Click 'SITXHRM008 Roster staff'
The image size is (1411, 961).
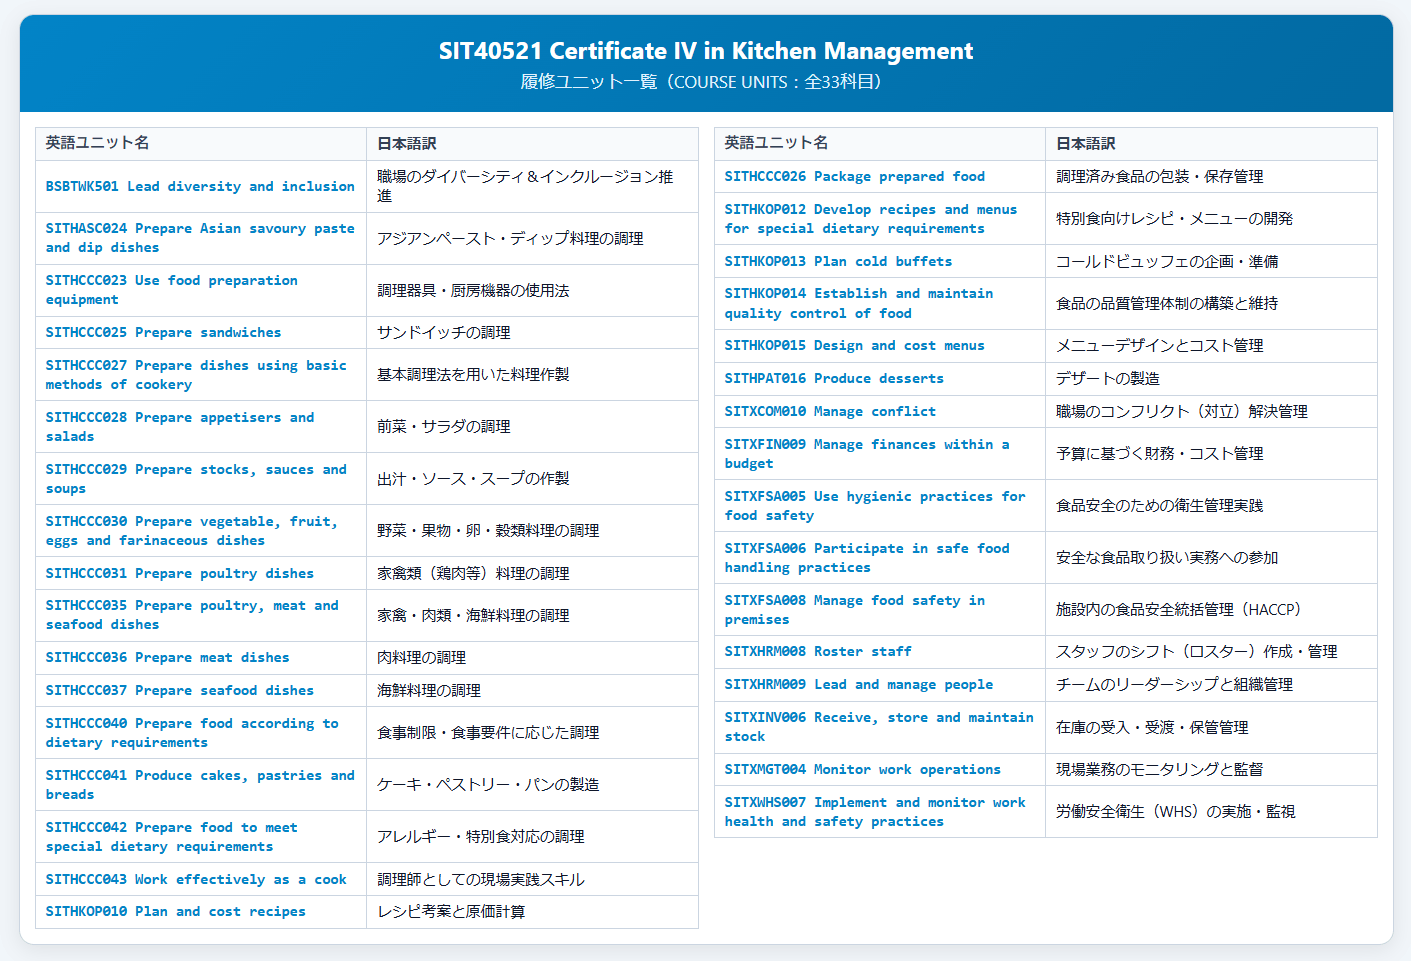pyautogui.click(x=818, y=651)
